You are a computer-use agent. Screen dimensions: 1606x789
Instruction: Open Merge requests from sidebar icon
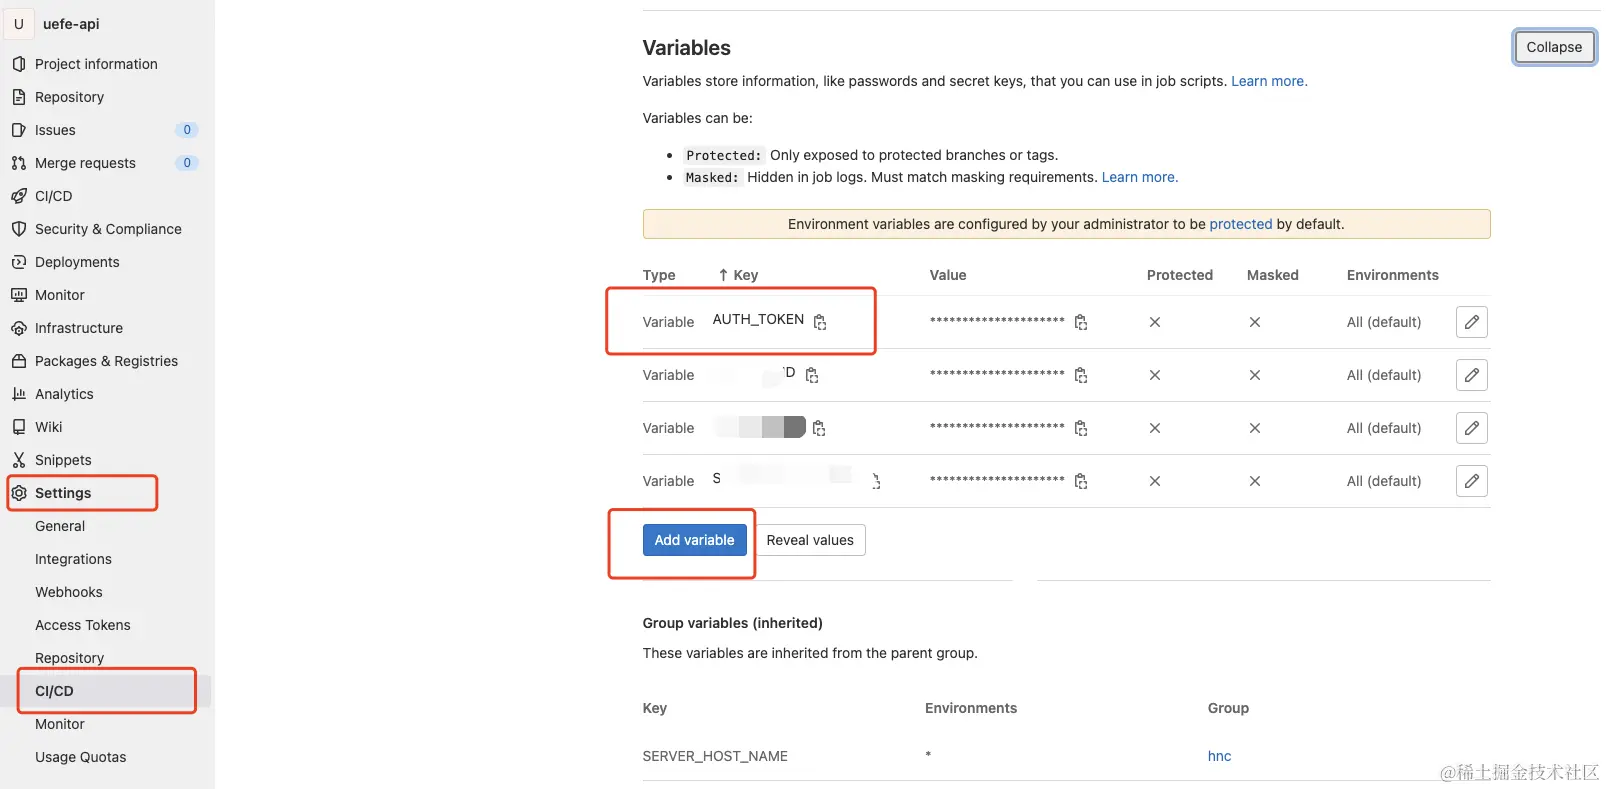point(19,163)
